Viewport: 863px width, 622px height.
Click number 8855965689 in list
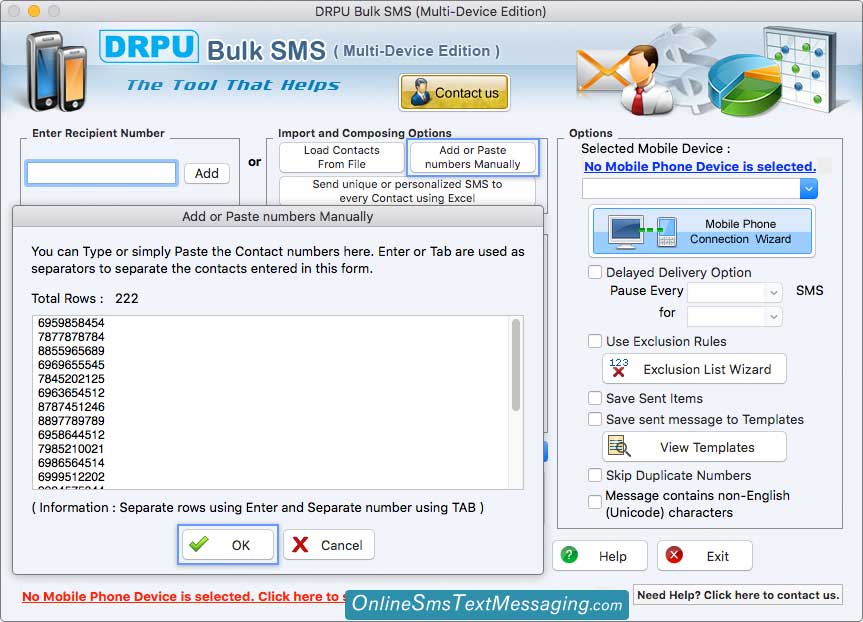(x=71, y=351)
